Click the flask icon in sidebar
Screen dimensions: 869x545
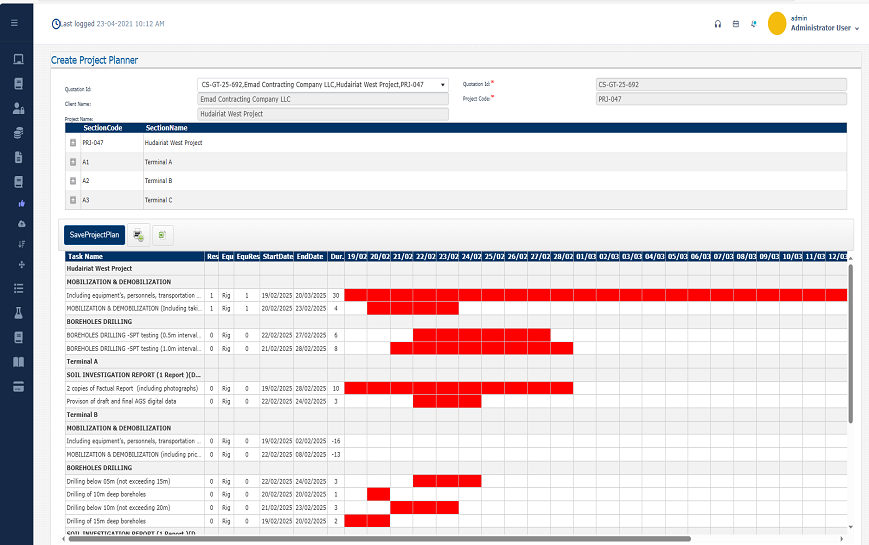18,313
